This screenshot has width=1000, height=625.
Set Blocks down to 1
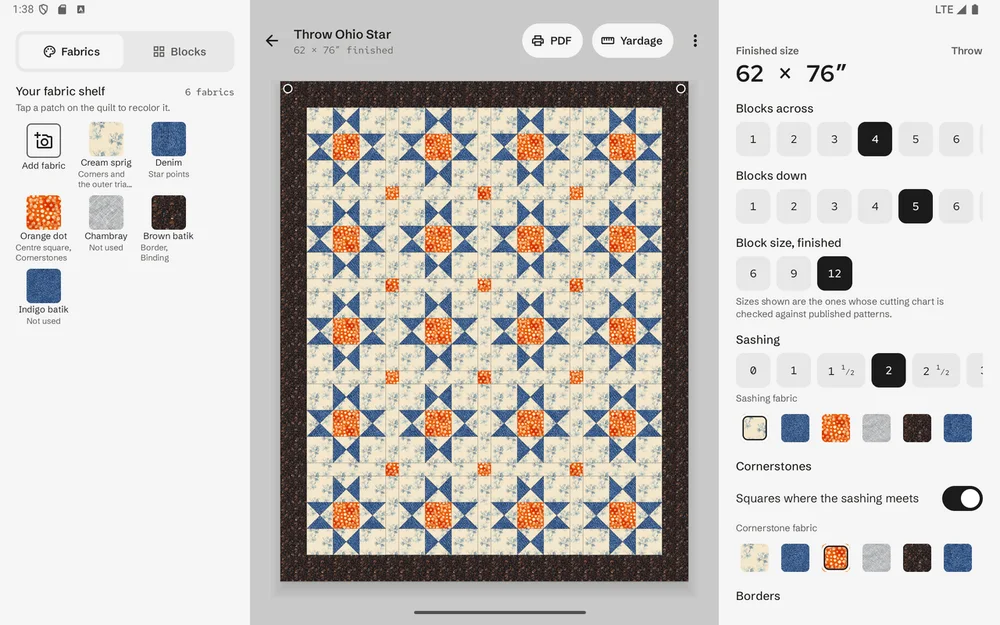coord(753,206)
